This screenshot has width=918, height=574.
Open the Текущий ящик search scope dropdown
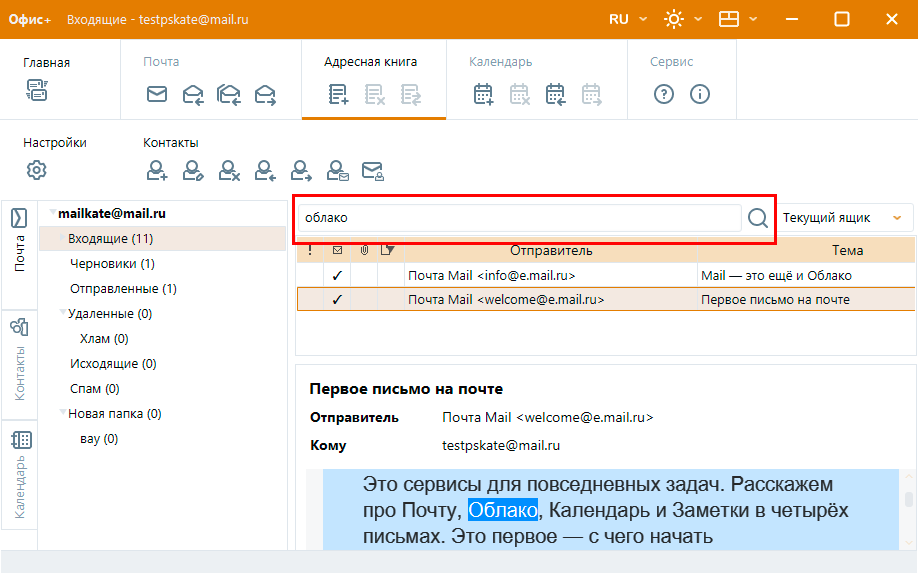coord(846,218)
